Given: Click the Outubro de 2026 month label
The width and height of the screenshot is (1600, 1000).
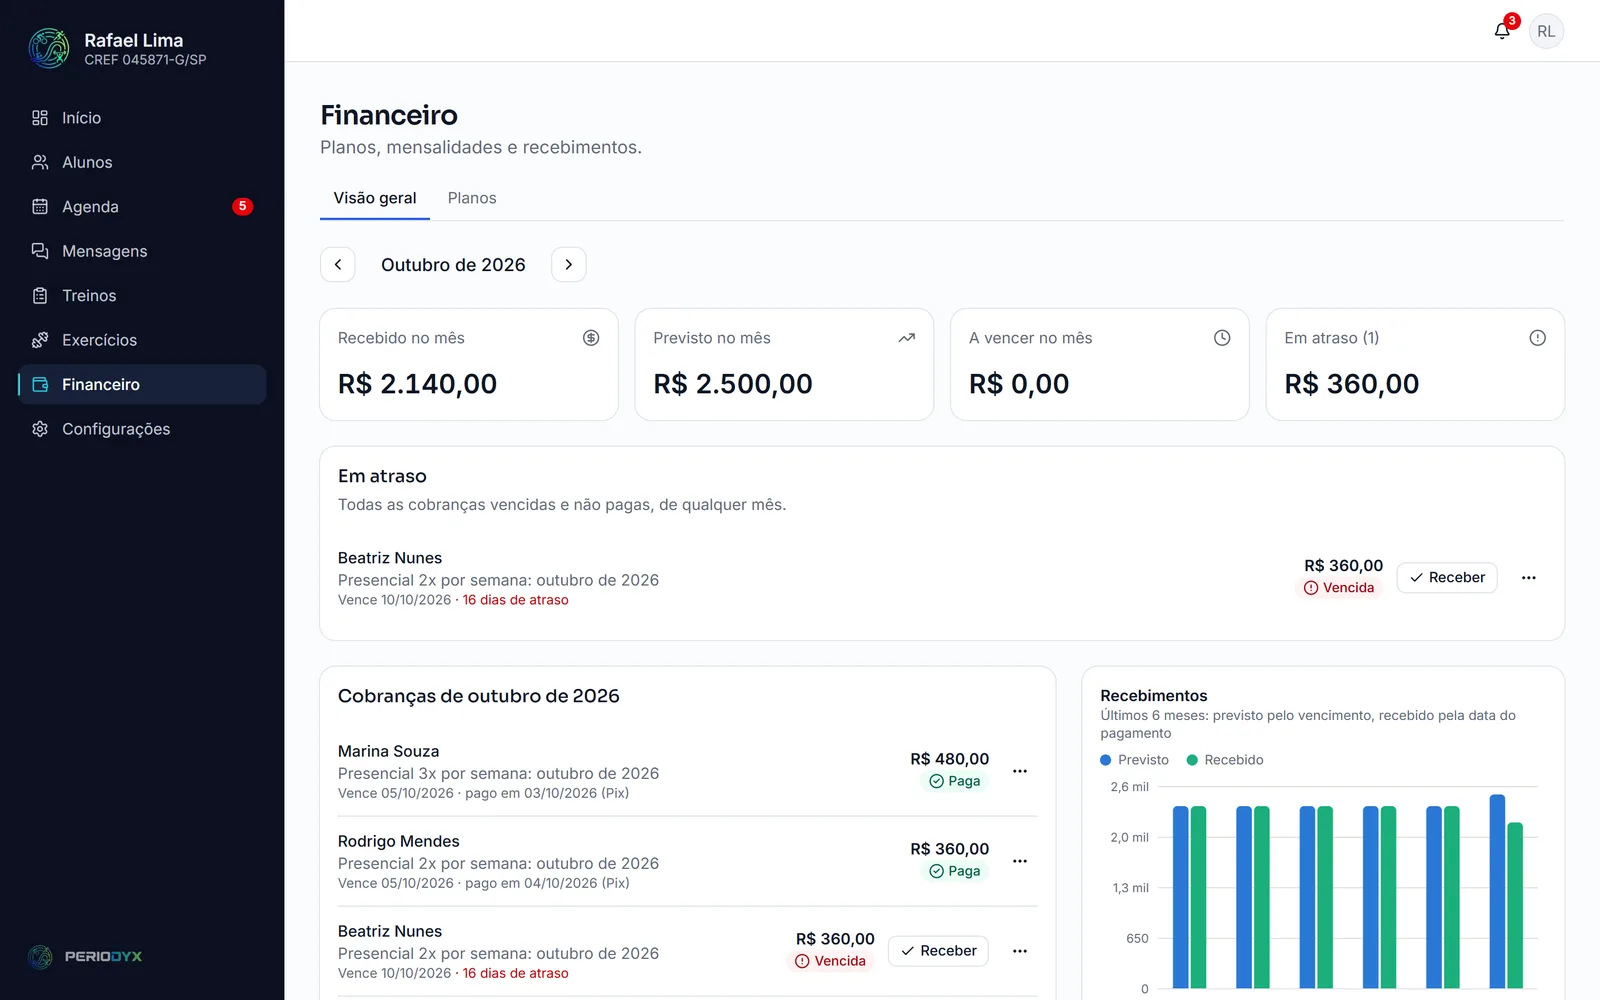Looking at the screenshot, I should [x=453, y=265].
